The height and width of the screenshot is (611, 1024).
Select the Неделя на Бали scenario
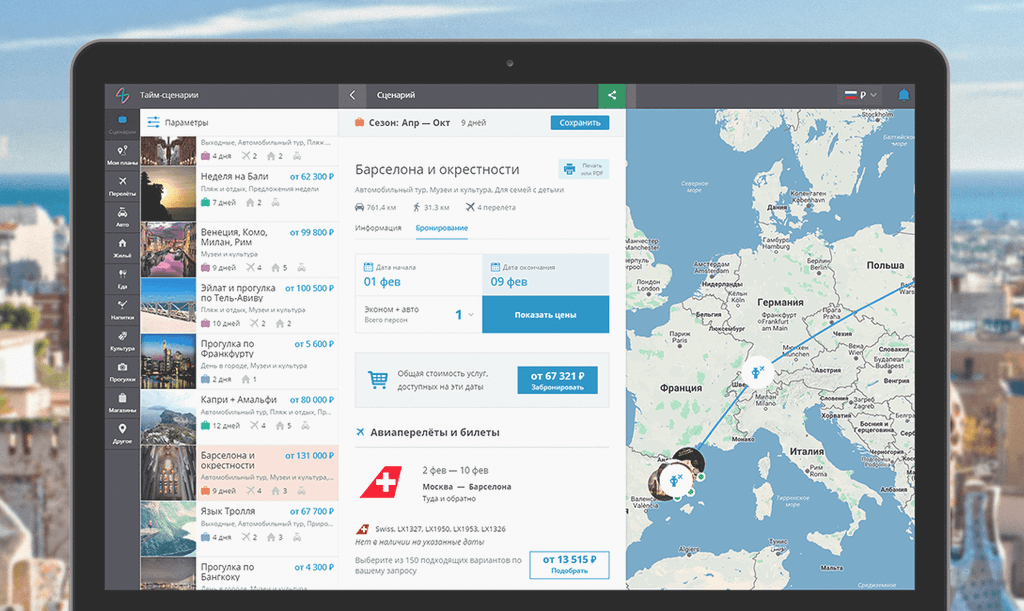[240, 194]
